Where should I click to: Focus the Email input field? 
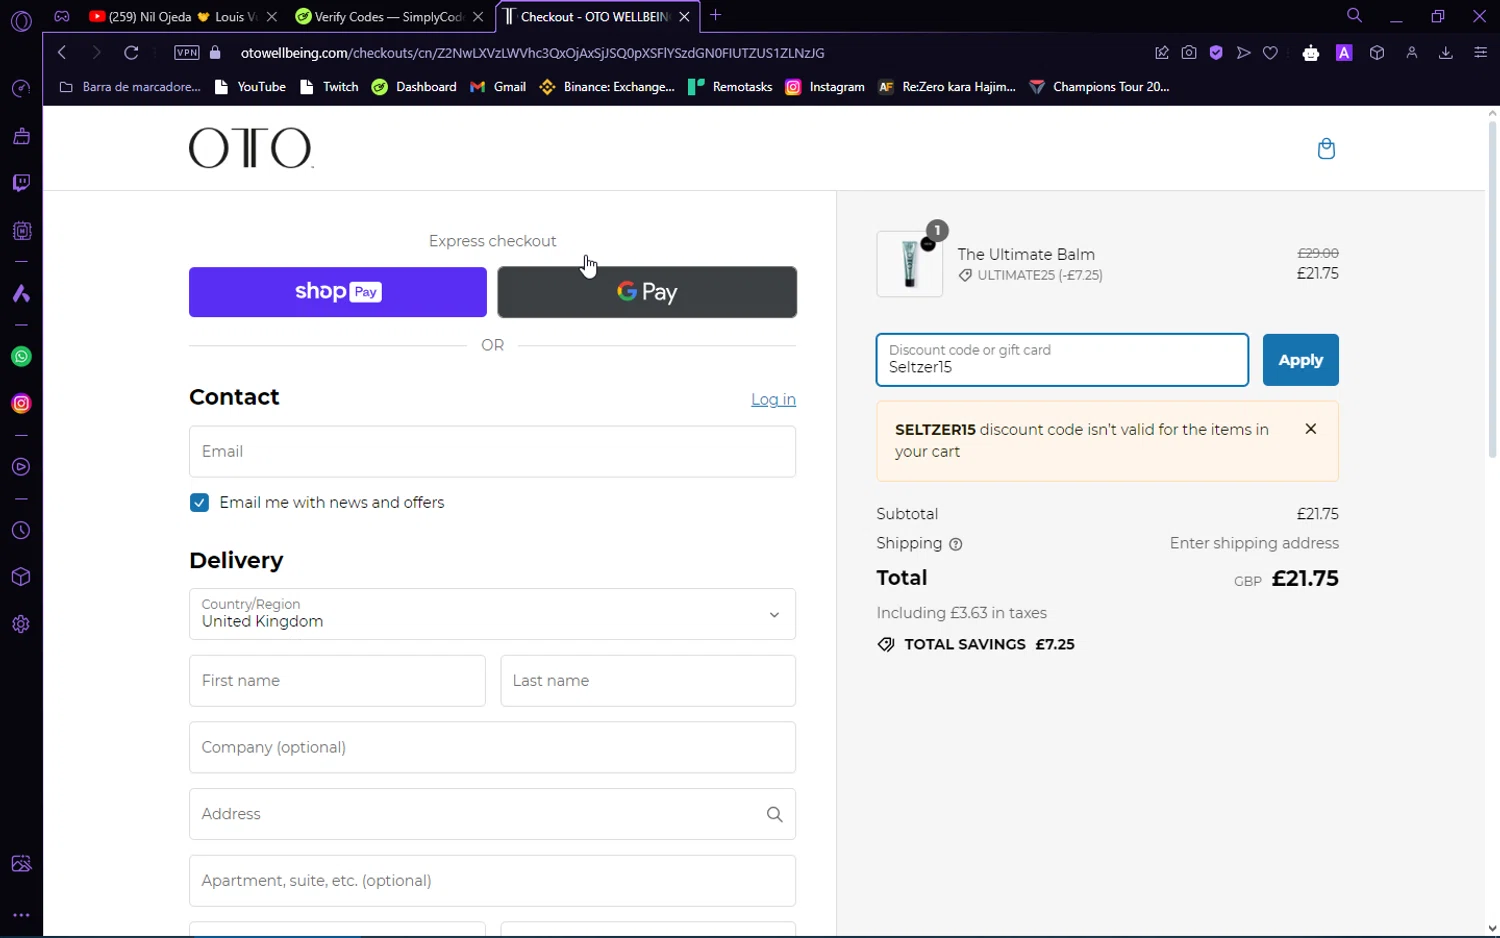492,452
